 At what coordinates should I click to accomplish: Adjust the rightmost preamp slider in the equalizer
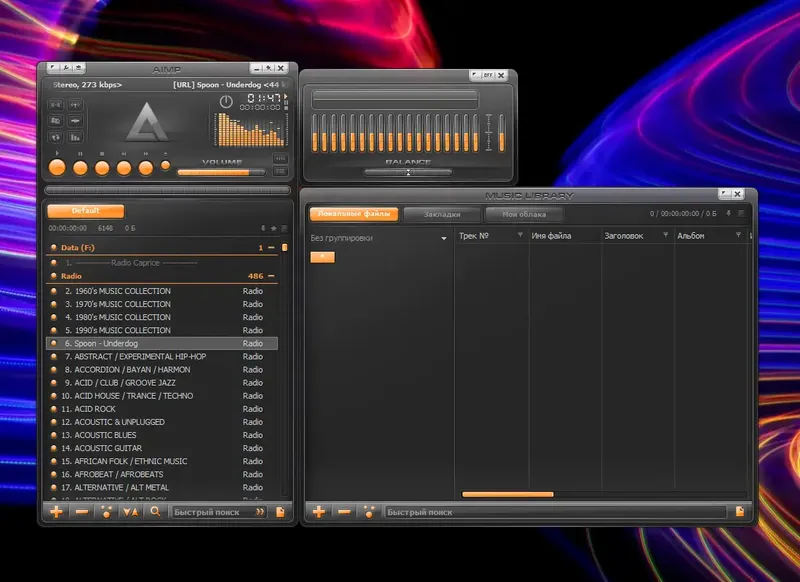pyautogui.click(x=502, y=133)
